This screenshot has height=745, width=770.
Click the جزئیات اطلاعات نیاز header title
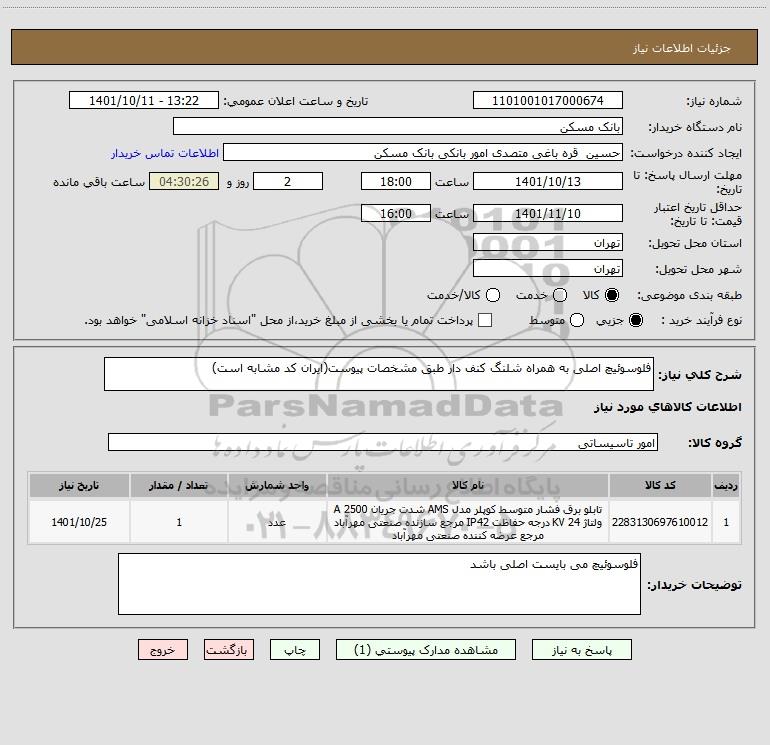682,48
